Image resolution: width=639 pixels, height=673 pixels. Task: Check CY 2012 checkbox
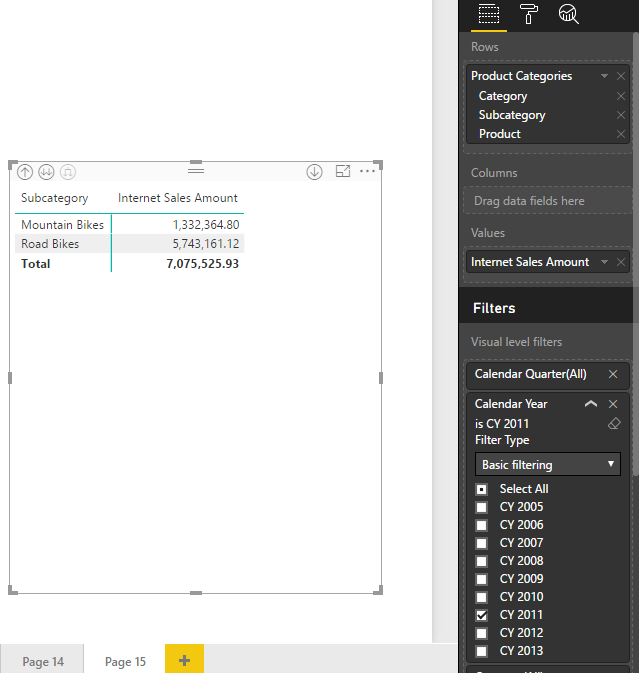tap(482, 634)
